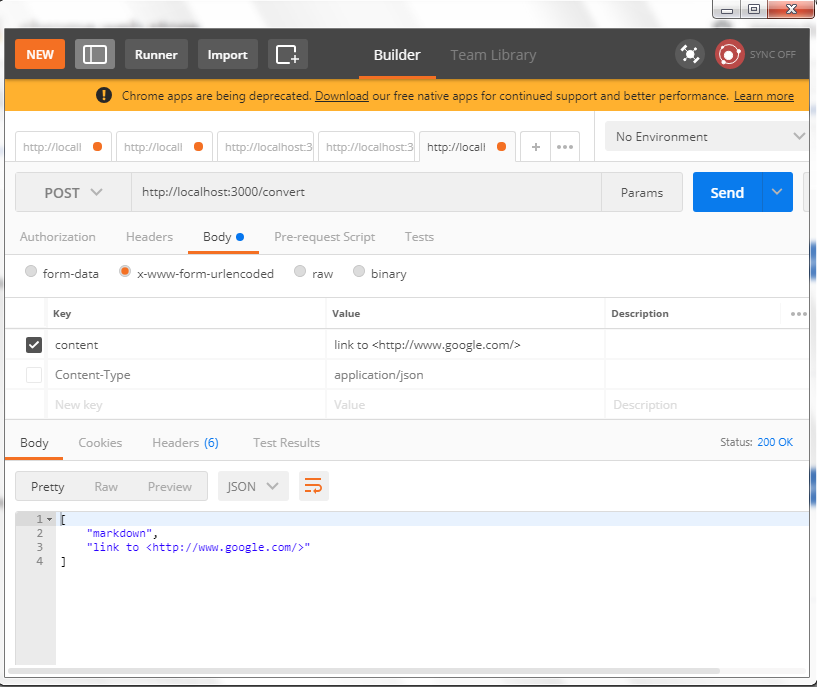Open the Params editor
This screenshot has width=817, height=687.
click(x=642, y=192)
